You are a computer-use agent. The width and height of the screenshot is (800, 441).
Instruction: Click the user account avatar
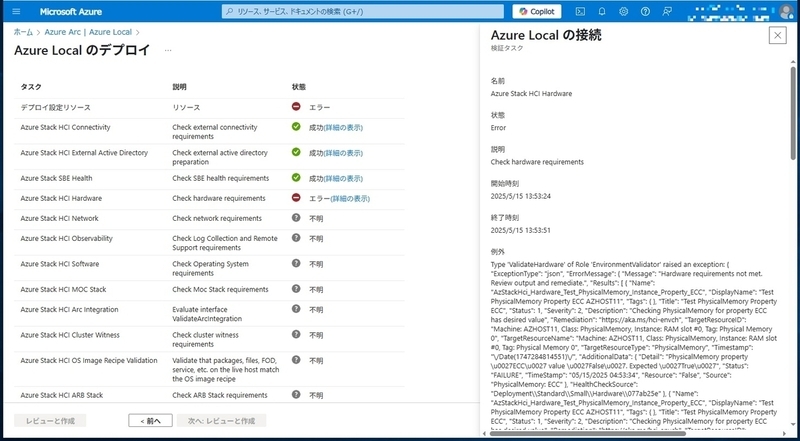[x=786, y=11]
